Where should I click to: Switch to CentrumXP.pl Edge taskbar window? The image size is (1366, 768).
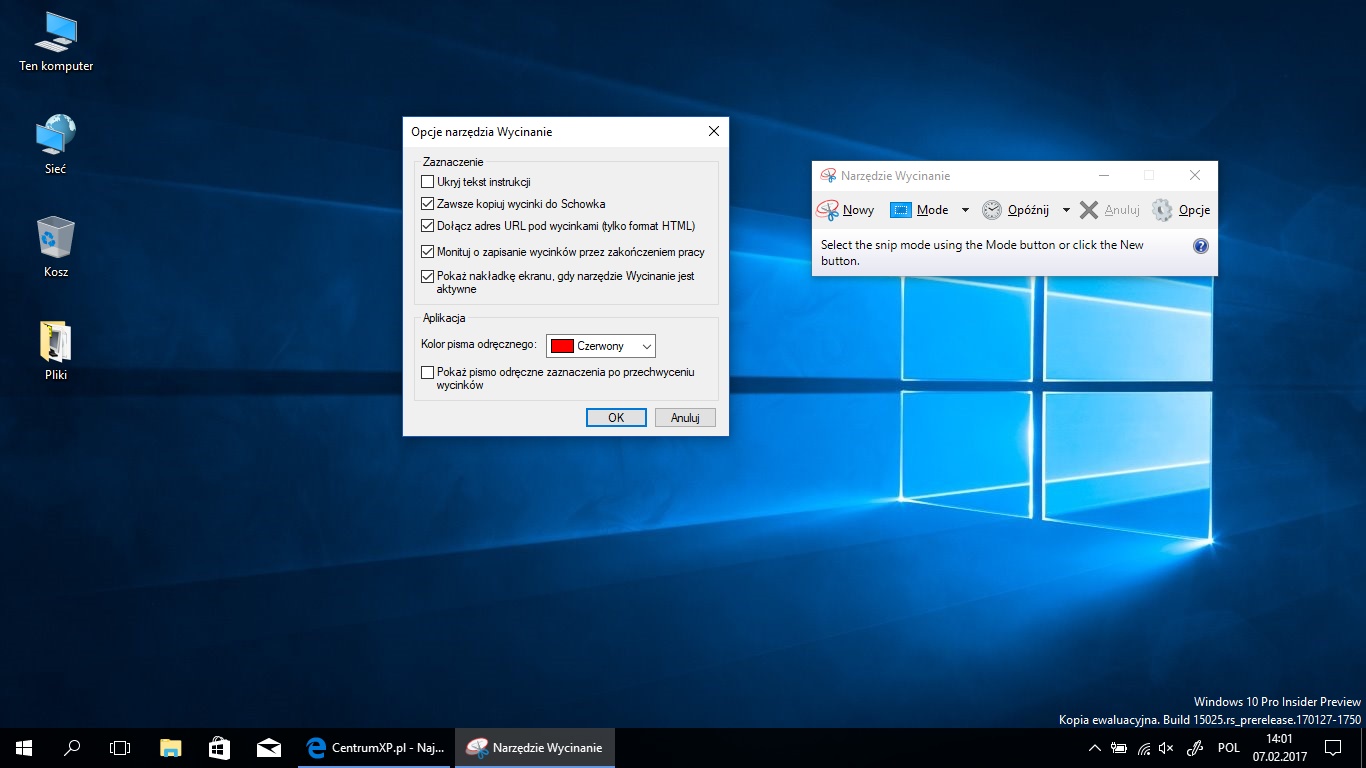(376, 747)
